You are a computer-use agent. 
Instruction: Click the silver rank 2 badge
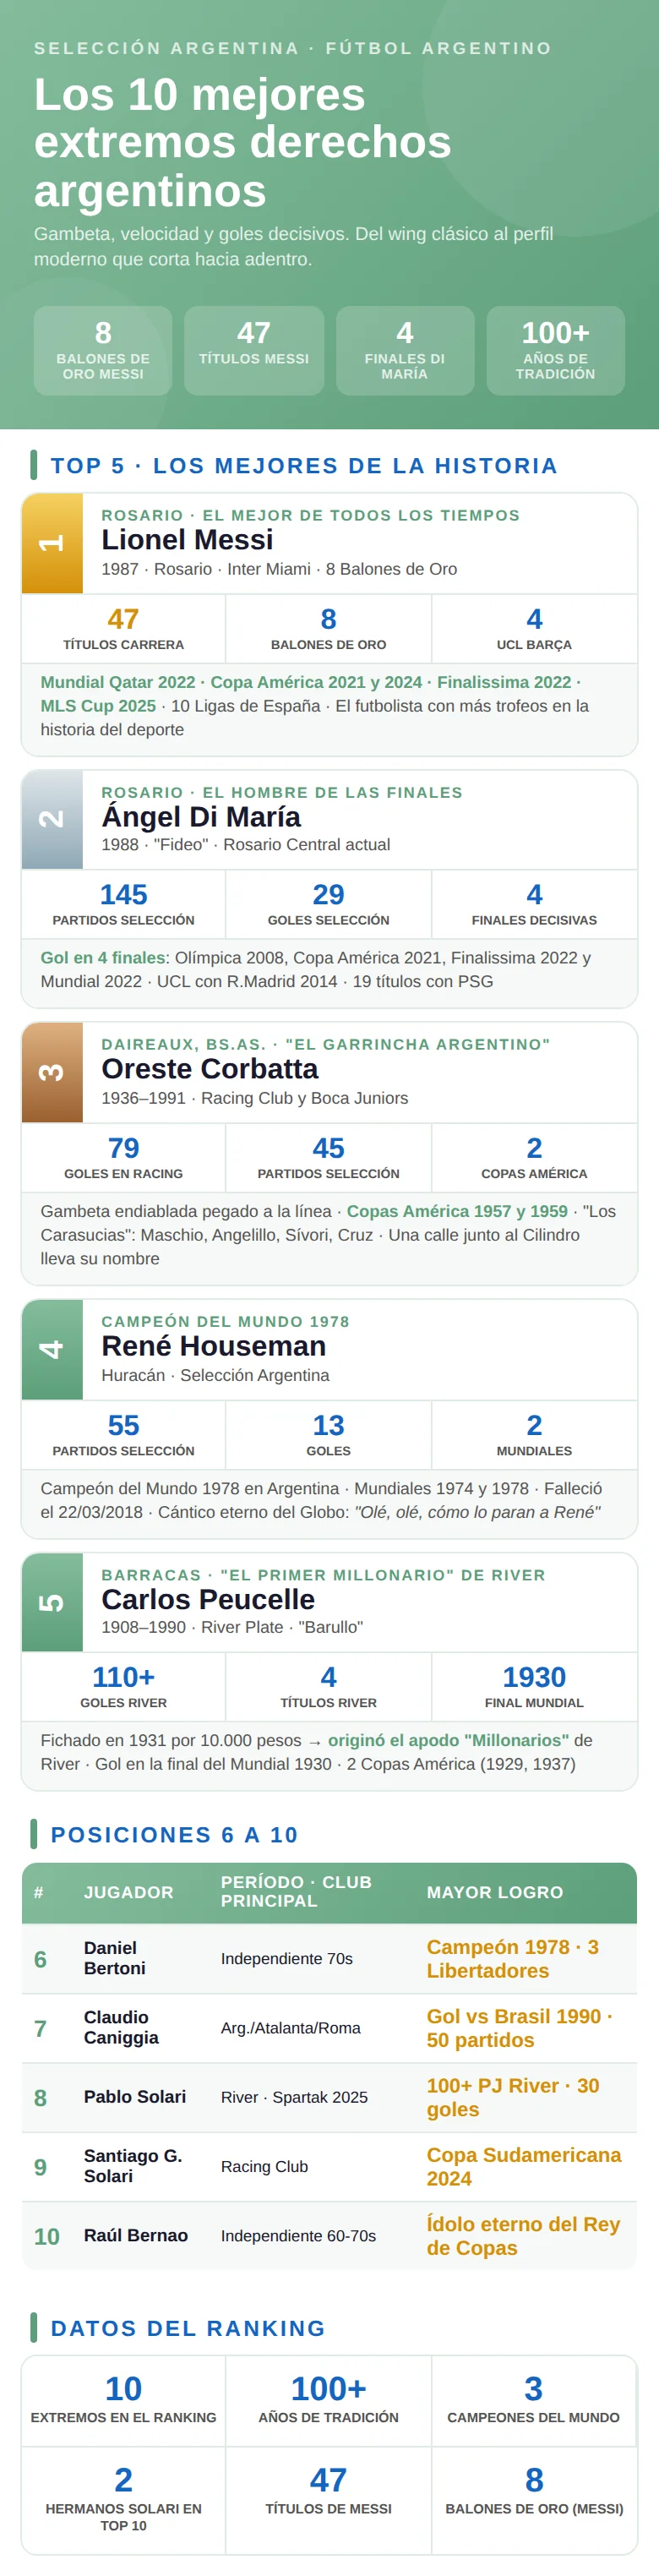52,819
